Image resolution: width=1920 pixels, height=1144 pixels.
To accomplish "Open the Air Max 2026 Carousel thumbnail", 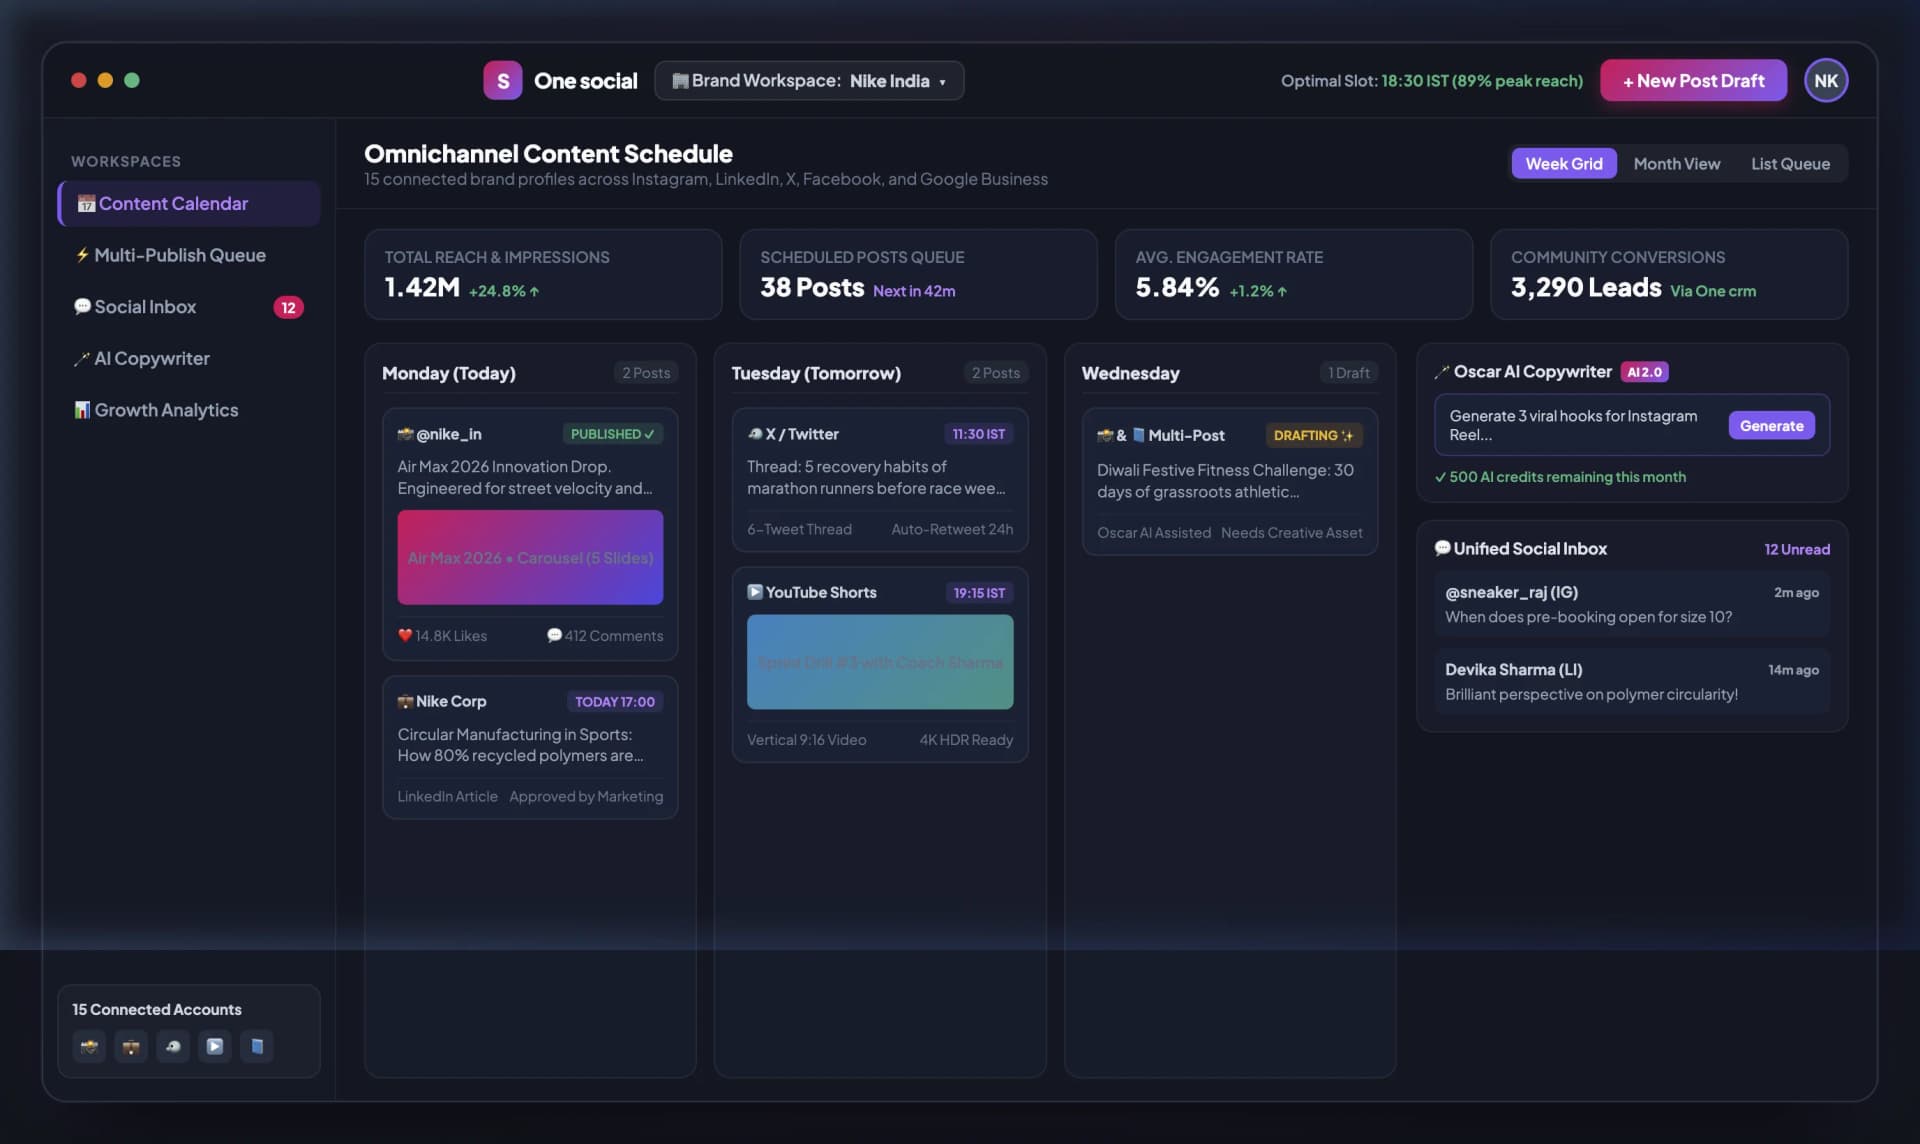I will tap(530, 557).
